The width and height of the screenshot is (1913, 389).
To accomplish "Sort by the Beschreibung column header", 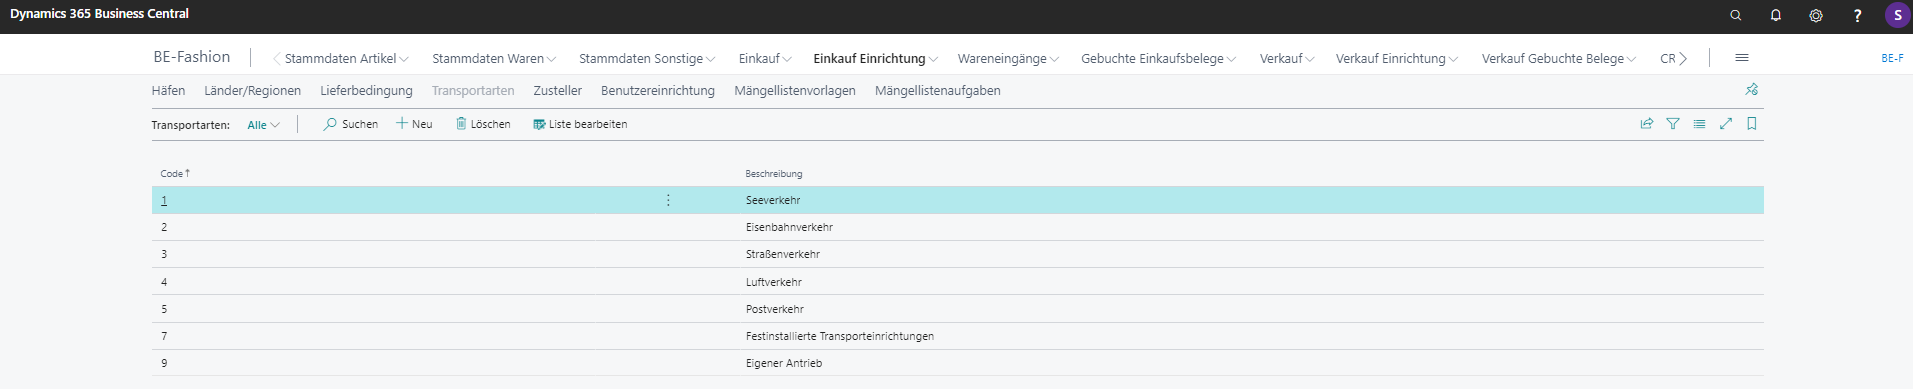I will 774,173.
